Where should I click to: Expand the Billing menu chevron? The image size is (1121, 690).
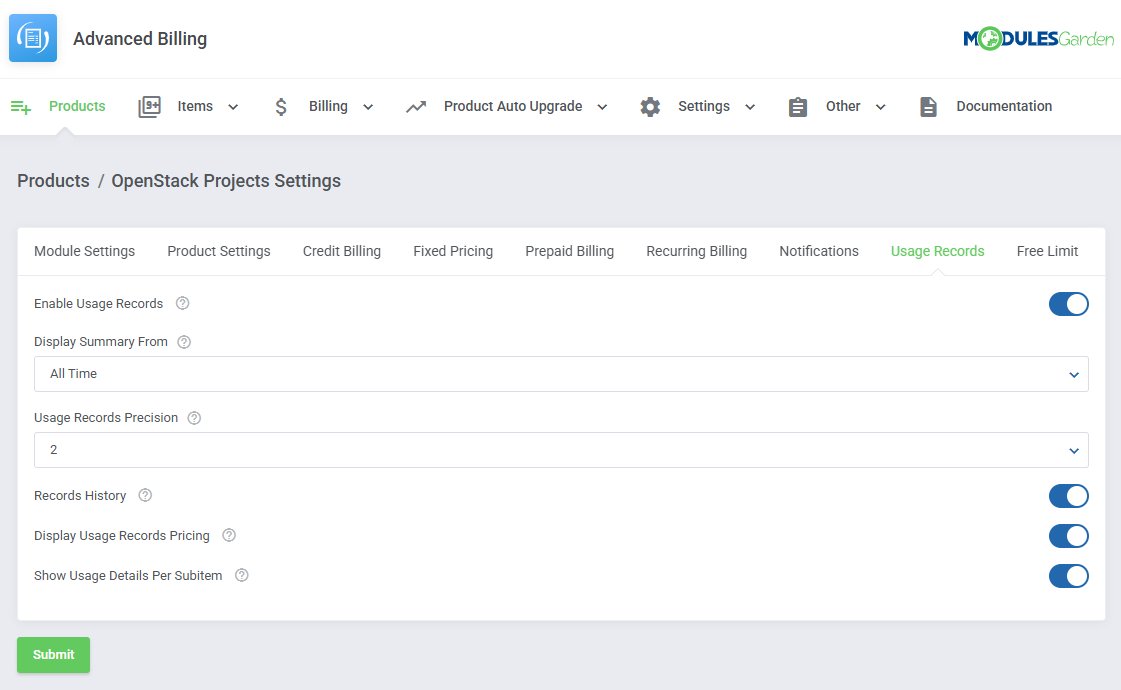(x=368, y=107)
